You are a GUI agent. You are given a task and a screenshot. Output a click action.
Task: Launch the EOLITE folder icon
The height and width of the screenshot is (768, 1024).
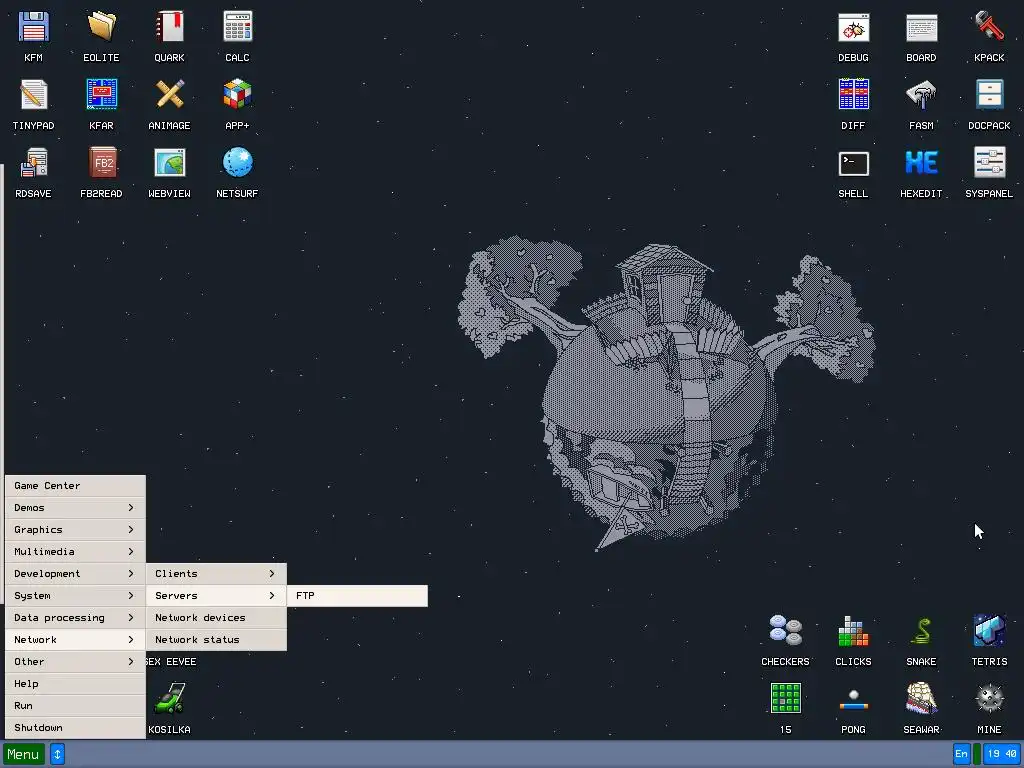tap(101, 27)
